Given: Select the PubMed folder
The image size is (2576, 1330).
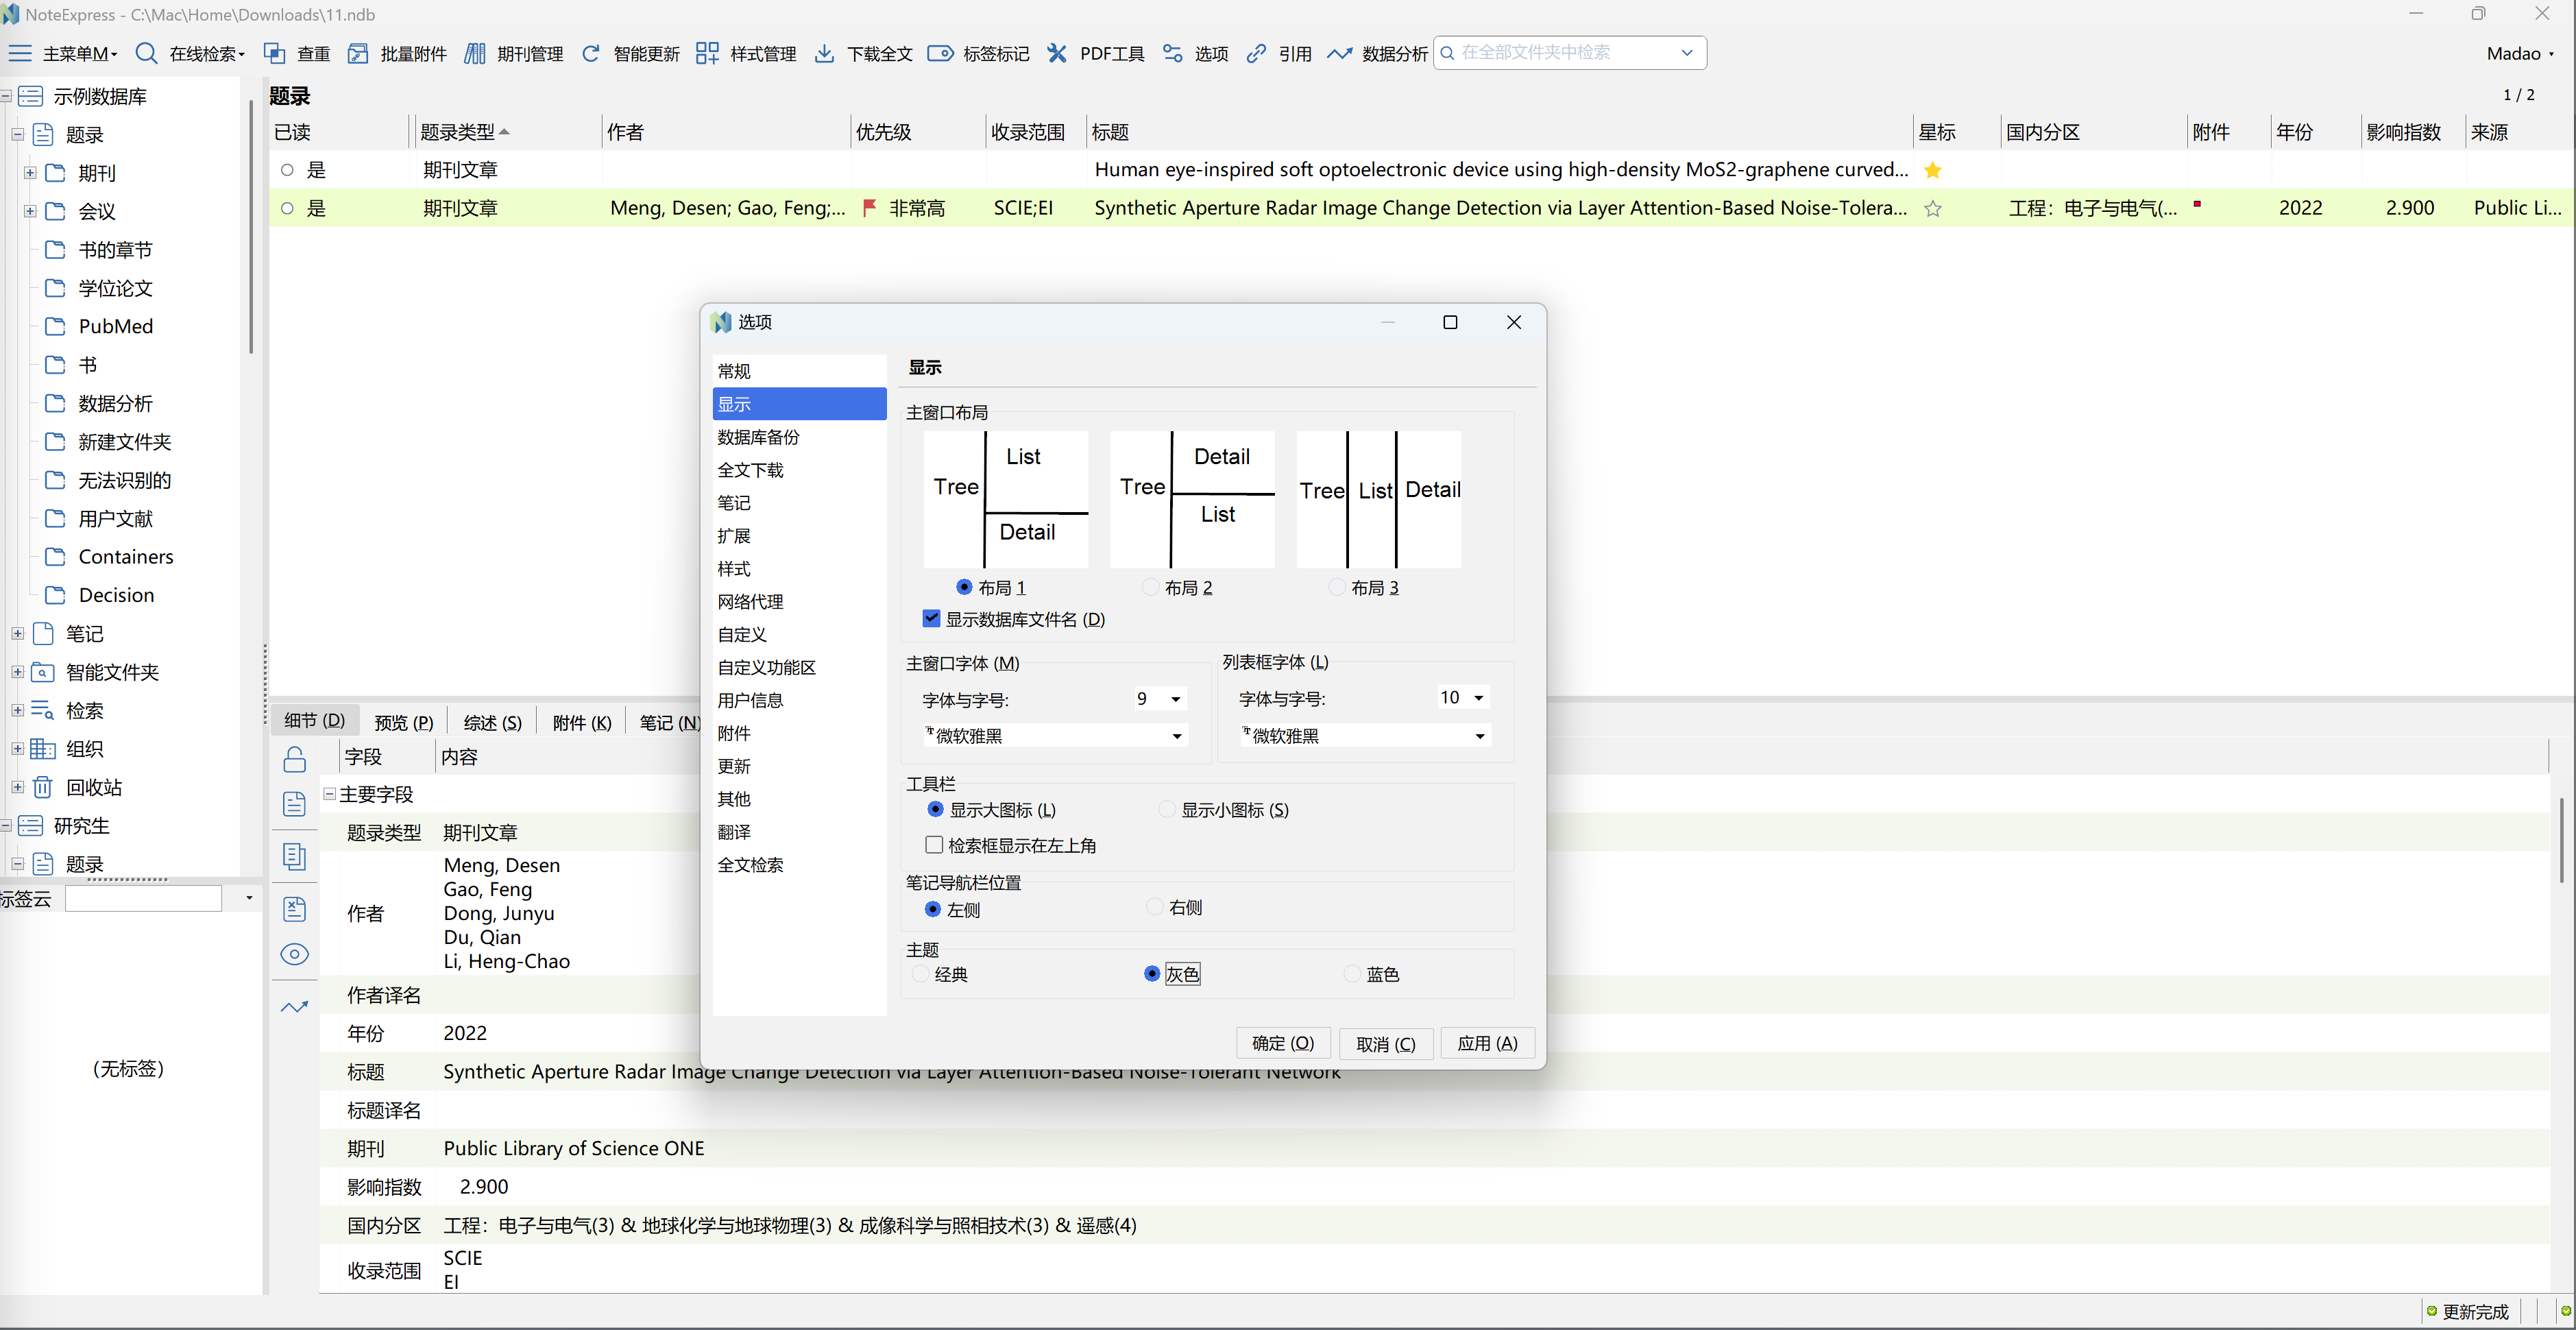Looking at the screenshot, I should click(115, 326).
